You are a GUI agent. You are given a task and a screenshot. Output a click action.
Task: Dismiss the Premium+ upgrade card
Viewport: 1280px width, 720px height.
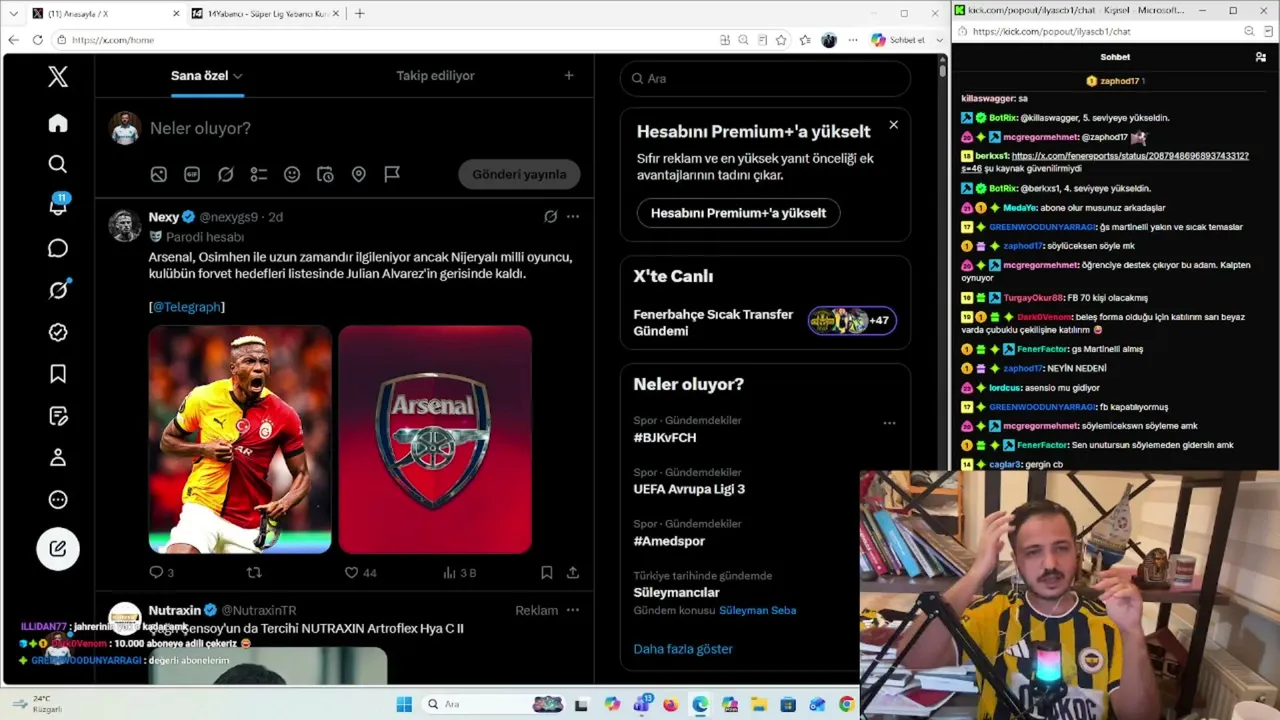[894, 125]
